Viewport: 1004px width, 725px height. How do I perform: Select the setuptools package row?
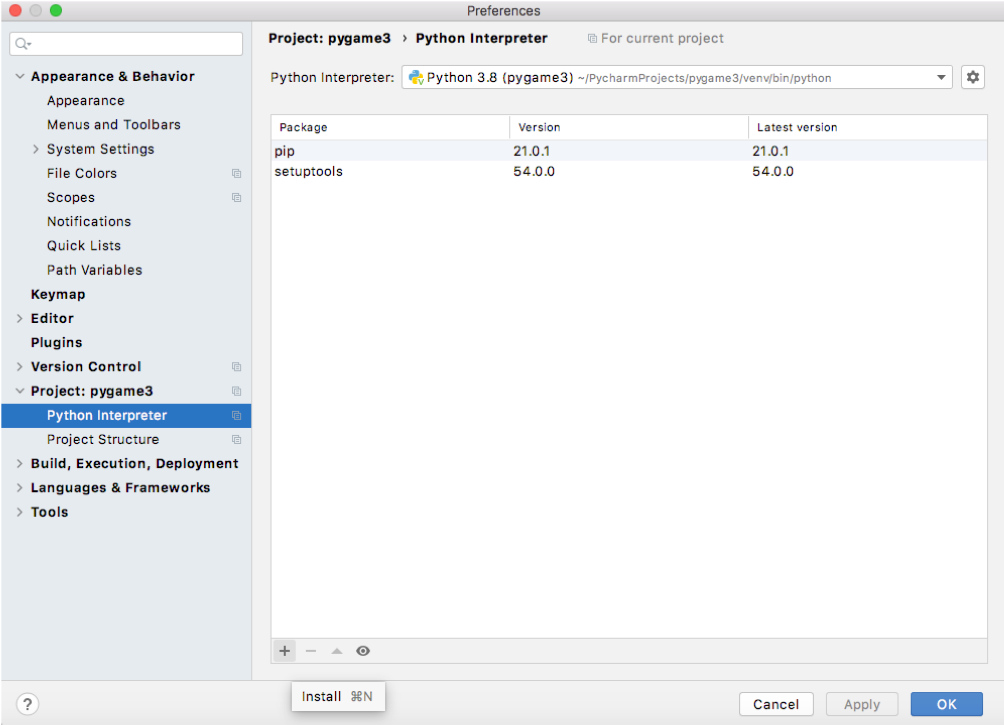coord(629,172)
